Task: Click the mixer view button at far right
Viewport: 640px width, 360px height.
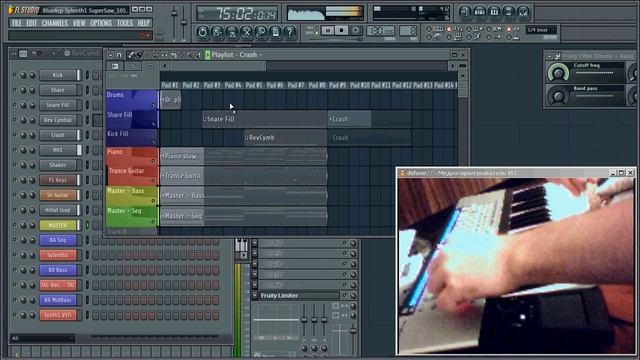Action: click(524, 12)
